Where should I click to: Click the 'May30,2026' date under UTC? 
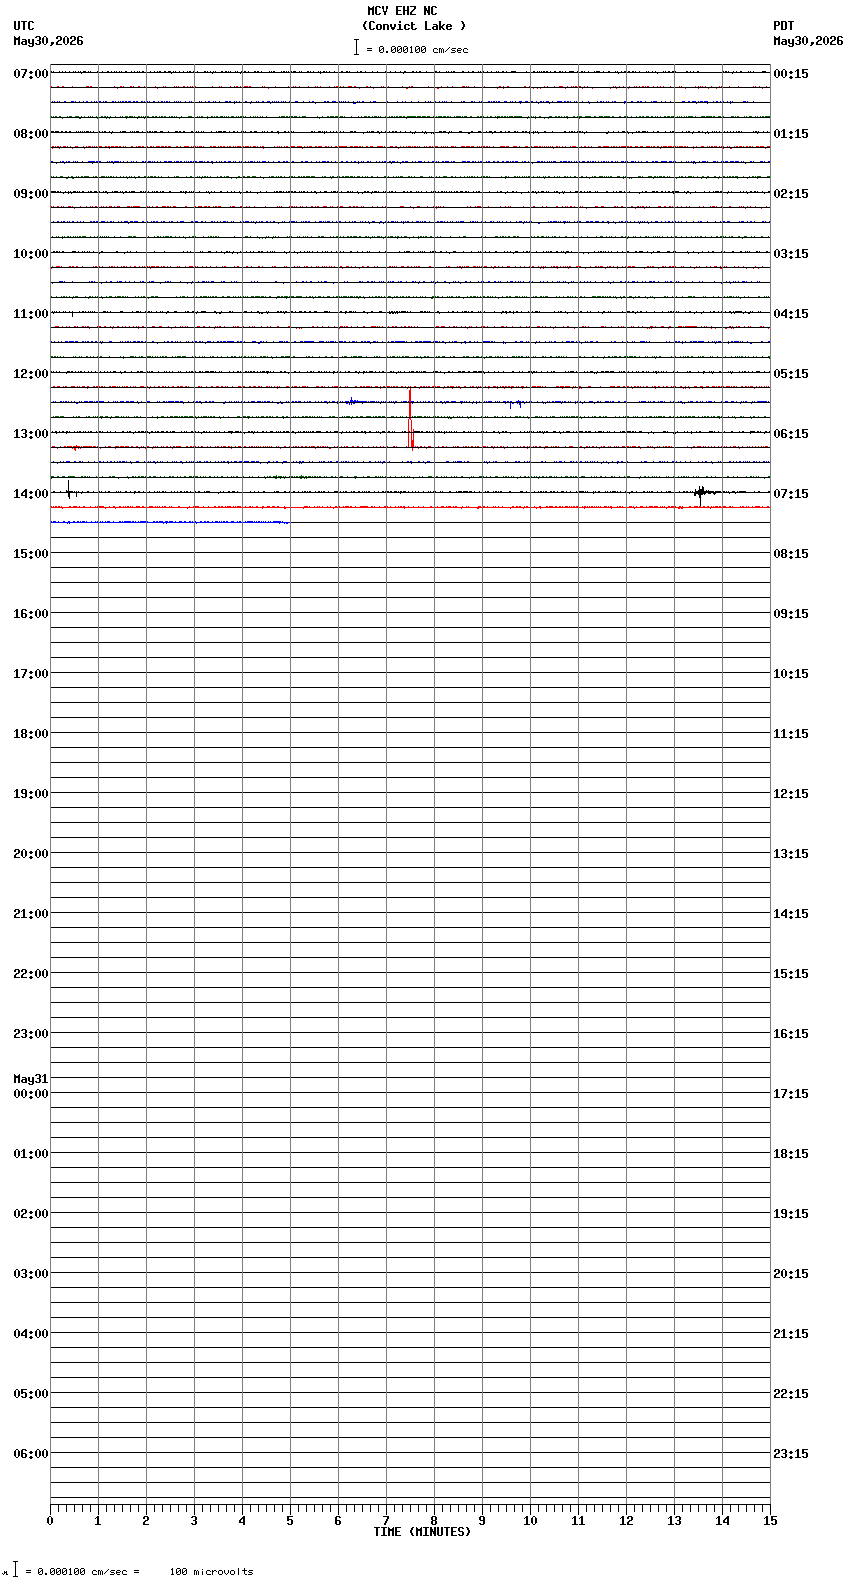tap(48, 41)
